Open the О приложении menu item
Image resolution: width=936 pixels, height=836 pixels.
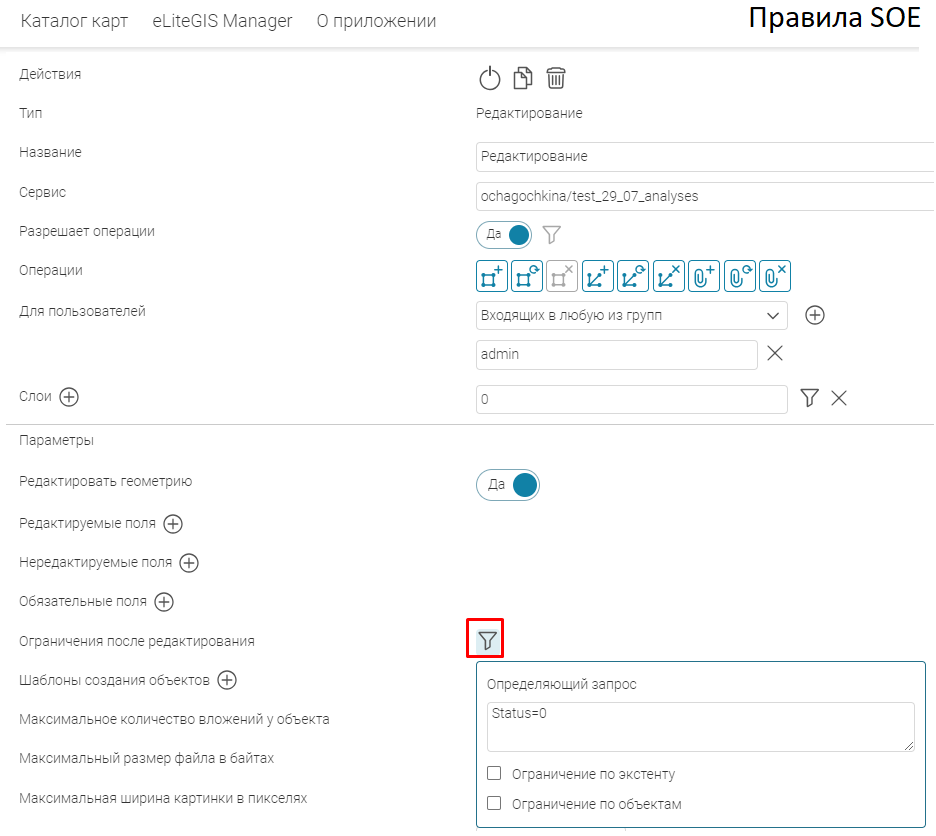(376, 21)
